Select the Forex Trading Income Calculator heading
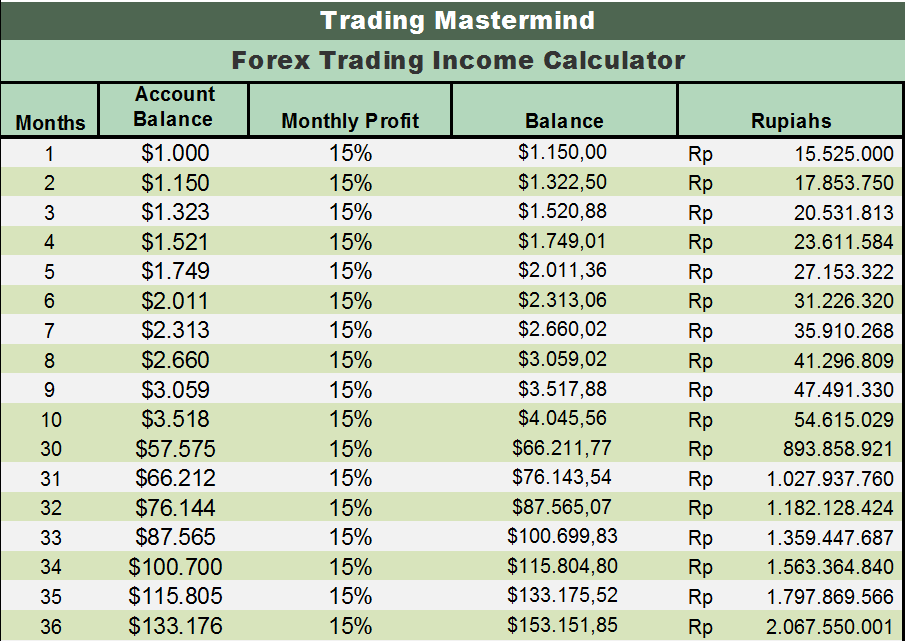The image size is (908, 643). (457, 61)
